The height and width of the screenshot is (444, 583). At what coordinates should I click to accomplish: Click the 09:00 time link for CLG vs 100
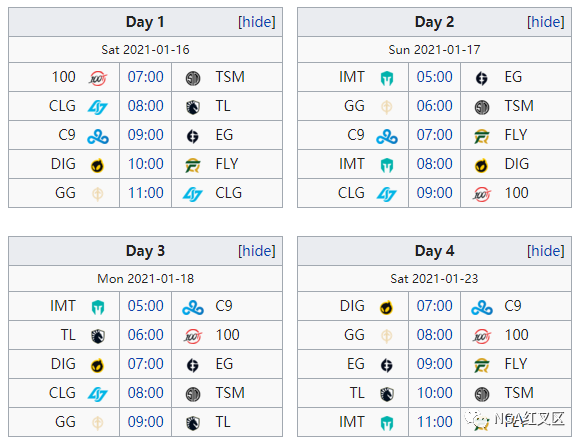click(434, 193)
